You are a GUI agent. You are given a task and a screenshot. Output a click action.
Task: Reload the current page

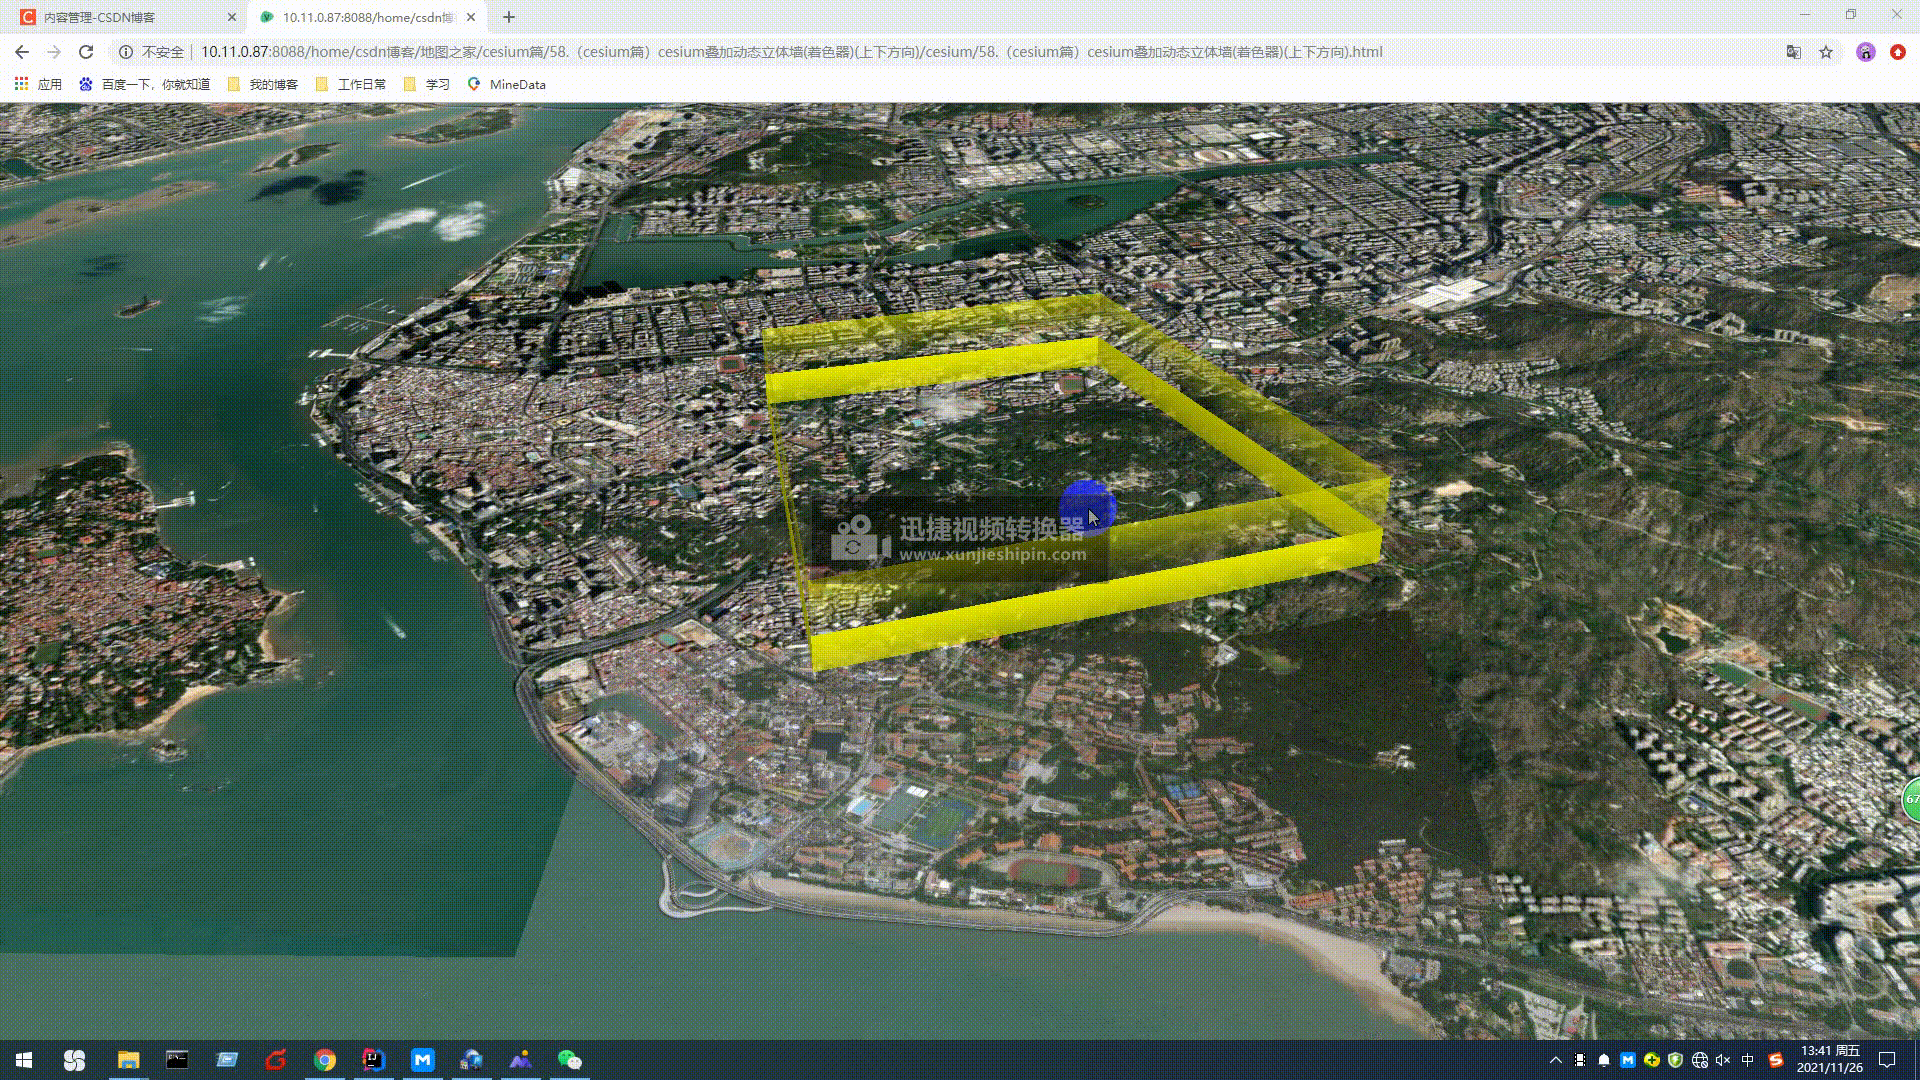86,52
